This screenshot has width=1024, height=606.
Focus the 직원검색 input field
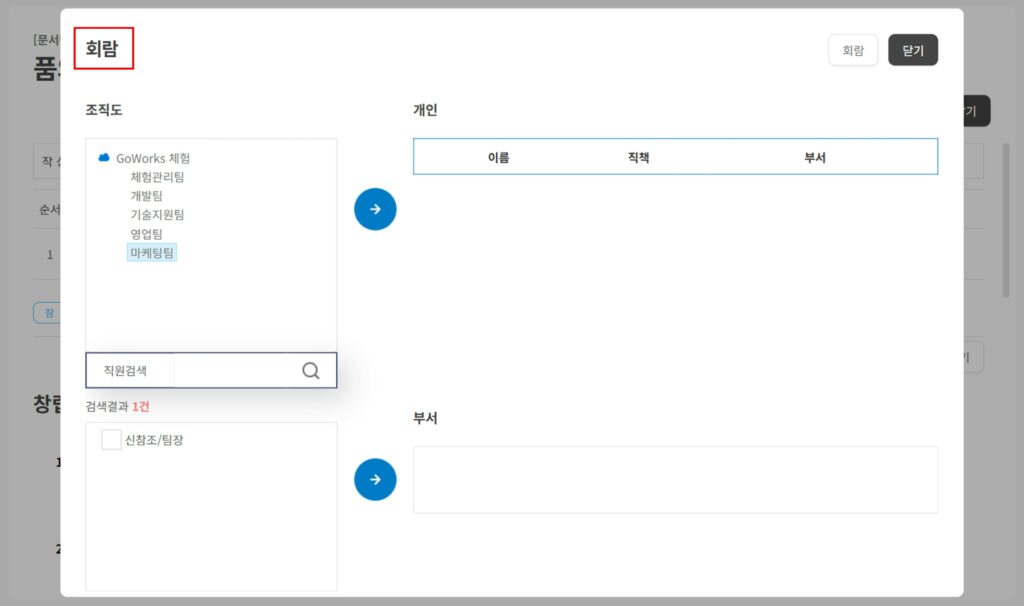(x=235, y=370)
